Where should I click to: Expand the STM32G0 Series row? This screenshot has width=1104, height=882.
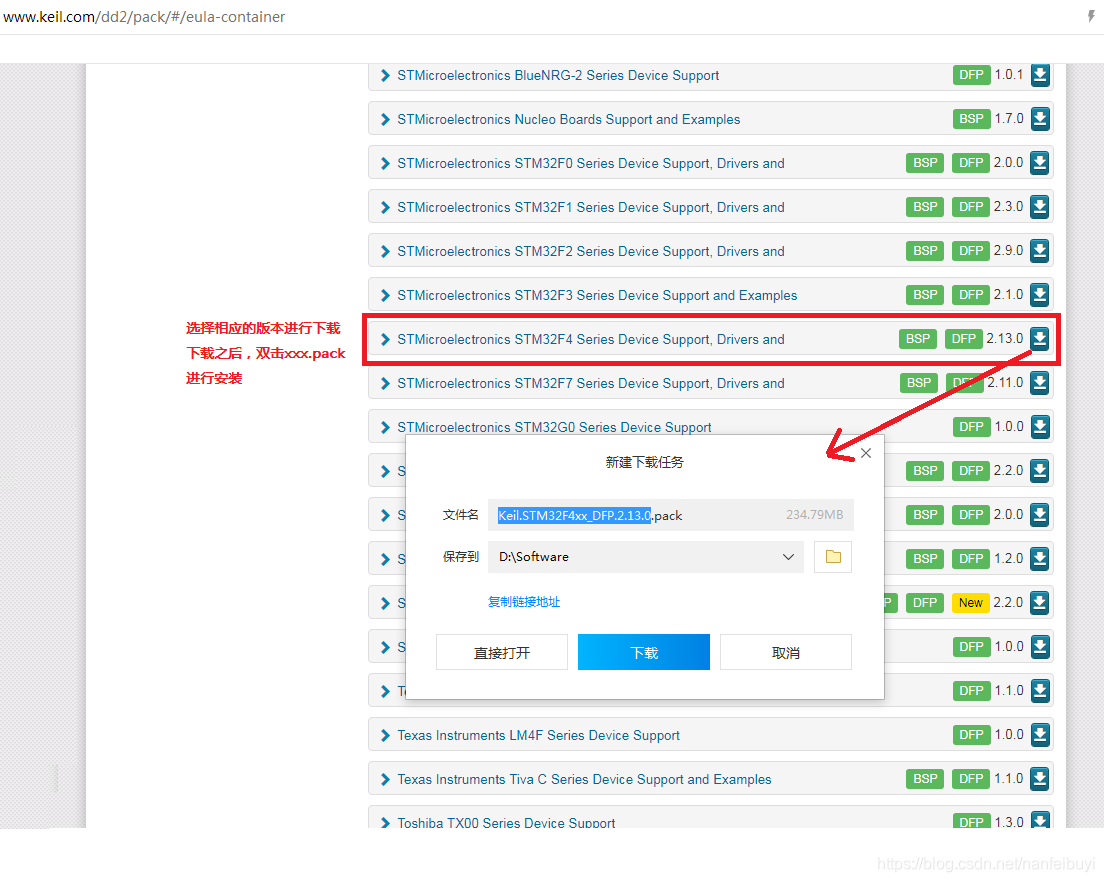pyautogui.click(x=385, y=427)
